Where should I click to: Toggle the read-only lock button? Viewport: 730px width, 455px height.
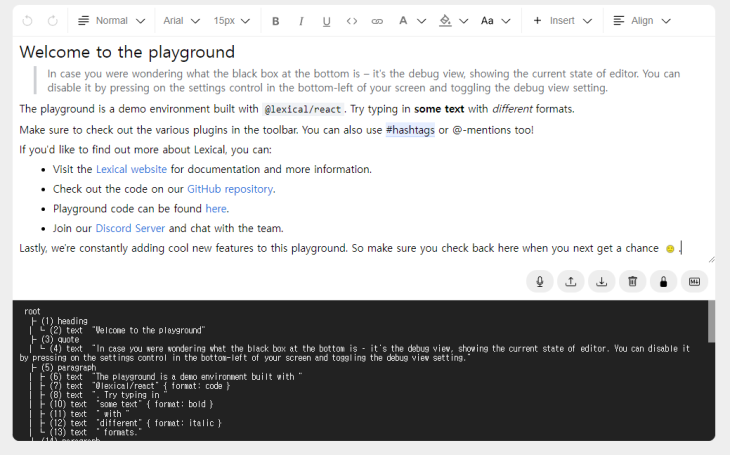pos(663,282)
